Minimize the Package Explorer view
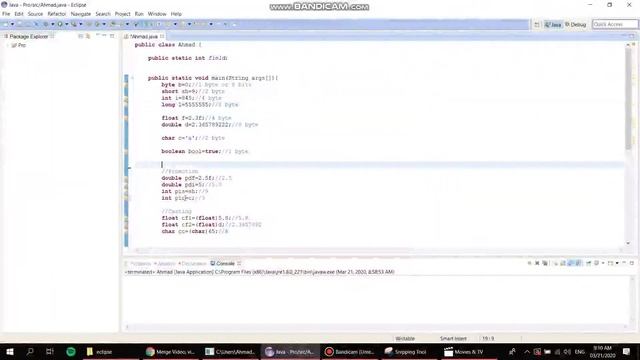640x360 pixels. tap(104, 36)
